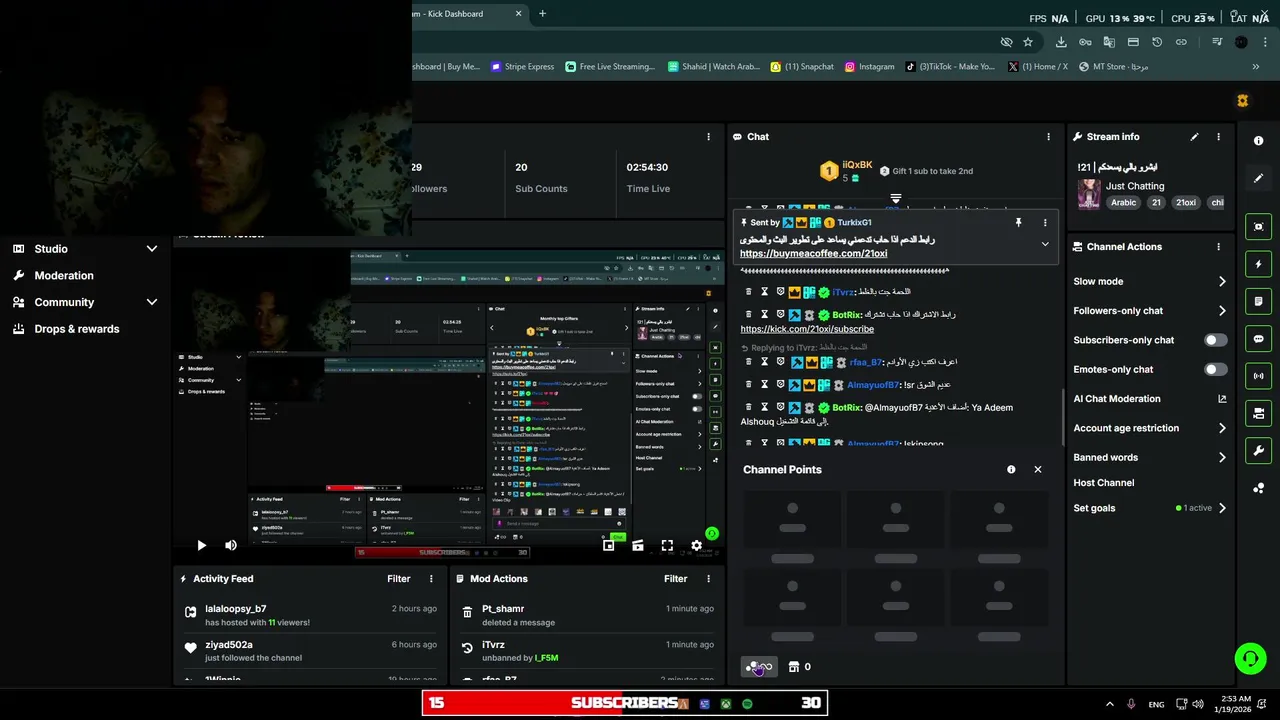The image size is (1280, 720).
Task: Open preview player settings gear
Action: pyautogui.click(x=696, y=546)
